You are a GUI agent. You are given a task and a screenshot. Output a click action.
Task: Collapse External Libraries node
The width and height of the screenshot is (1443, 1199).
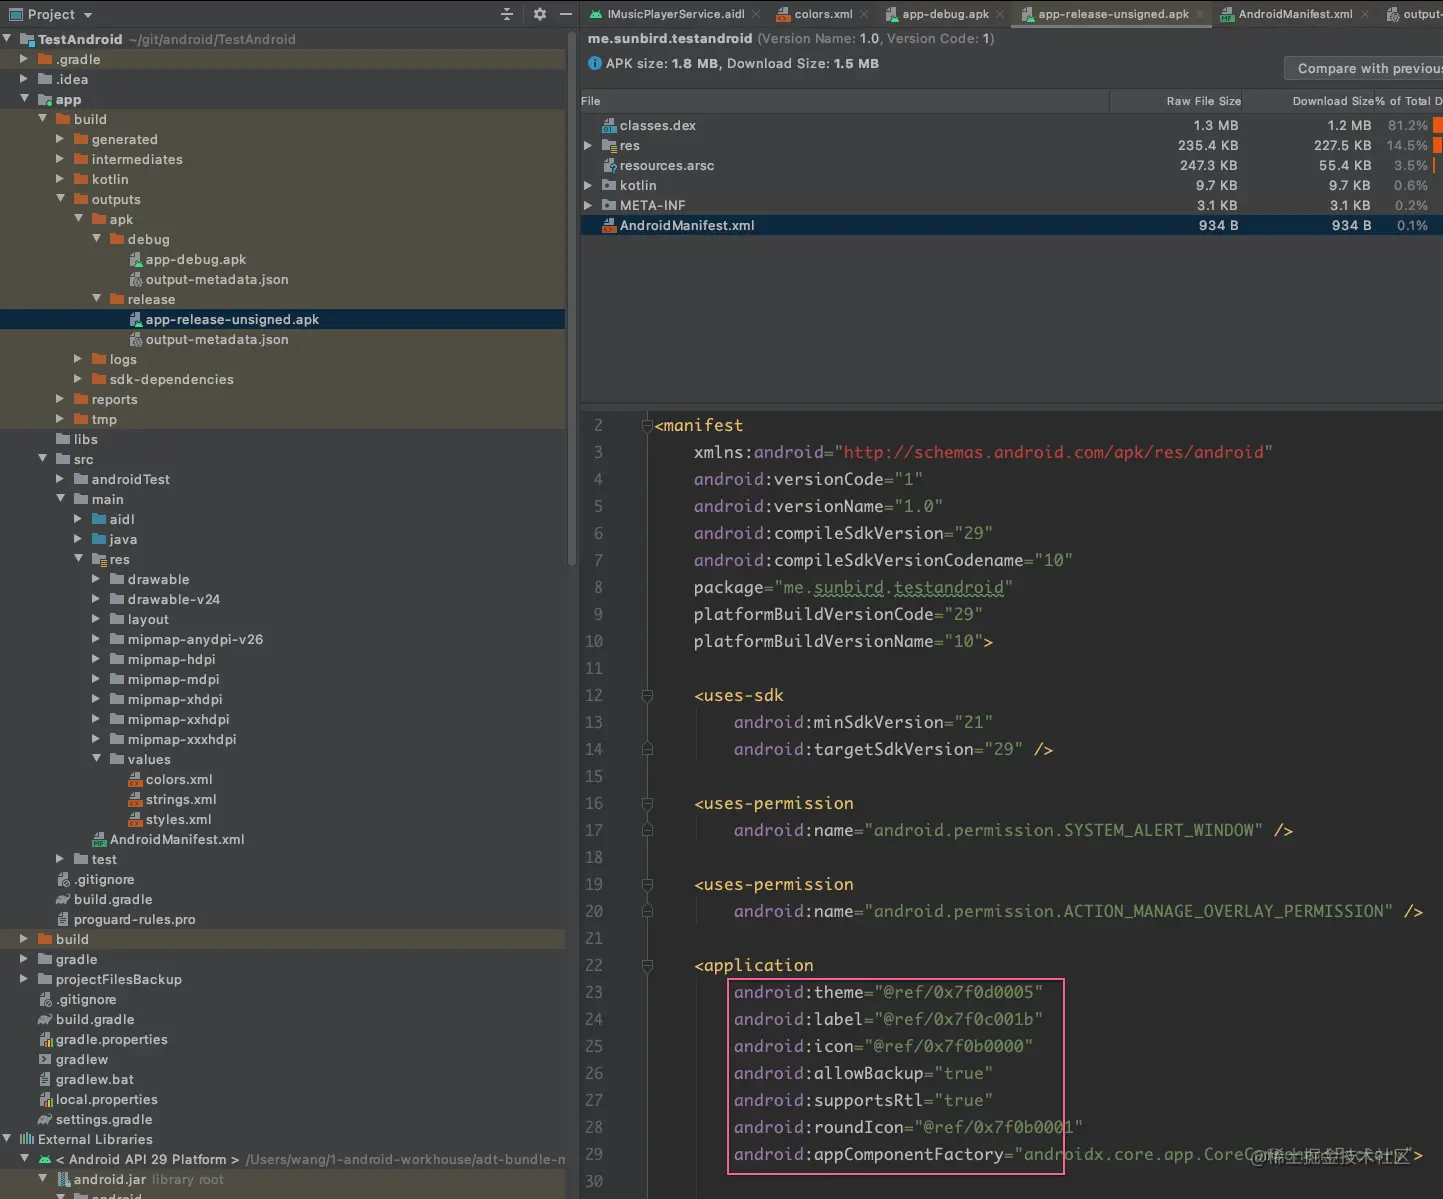point(7,1139)
